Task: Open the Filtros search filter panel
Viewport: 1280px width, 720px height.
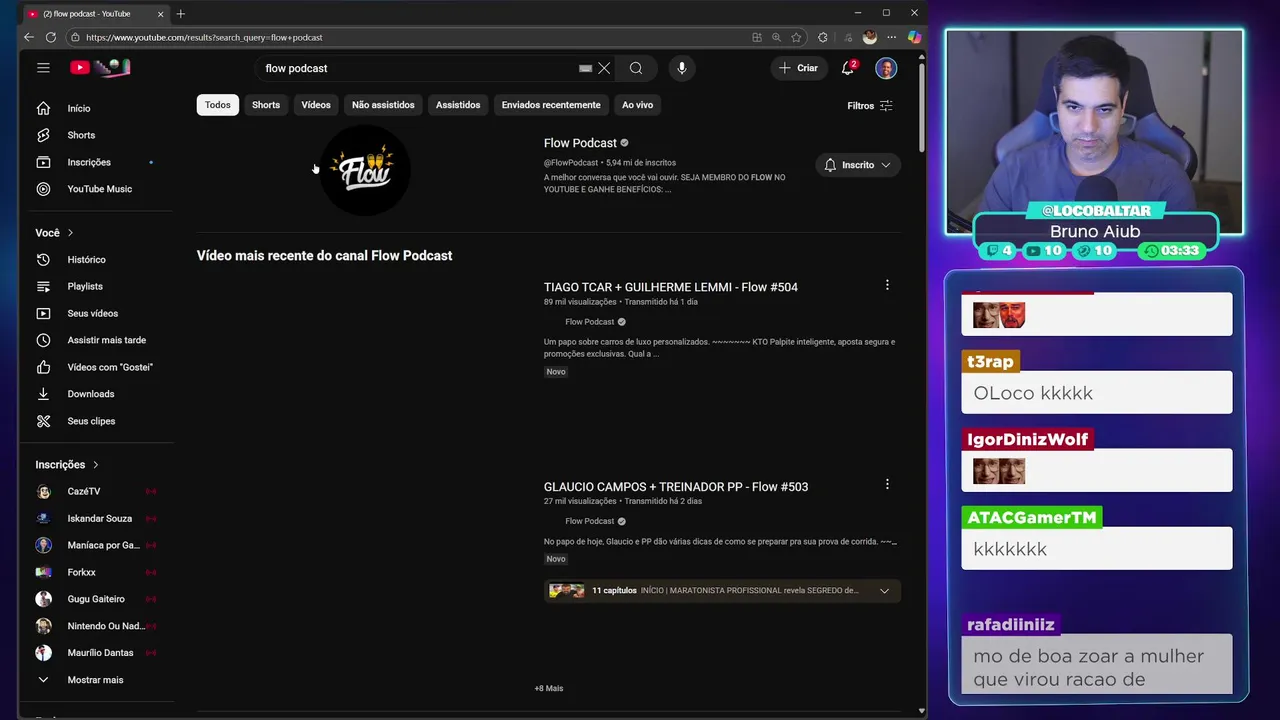Action: [870, 105]
